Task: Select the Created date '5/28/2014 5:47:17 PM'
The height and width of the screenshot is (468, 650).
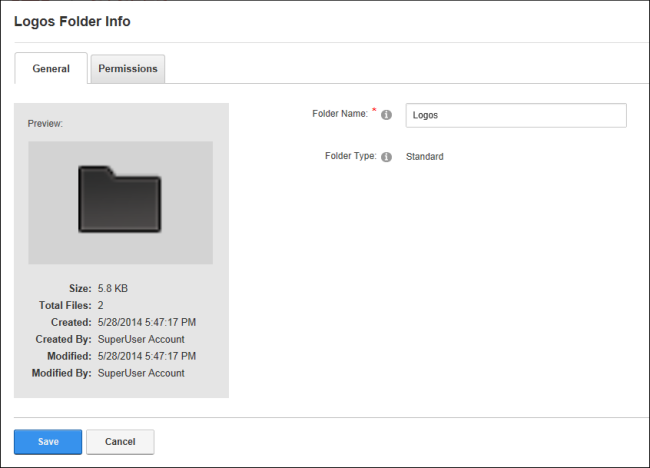Action: coord(147,323)
